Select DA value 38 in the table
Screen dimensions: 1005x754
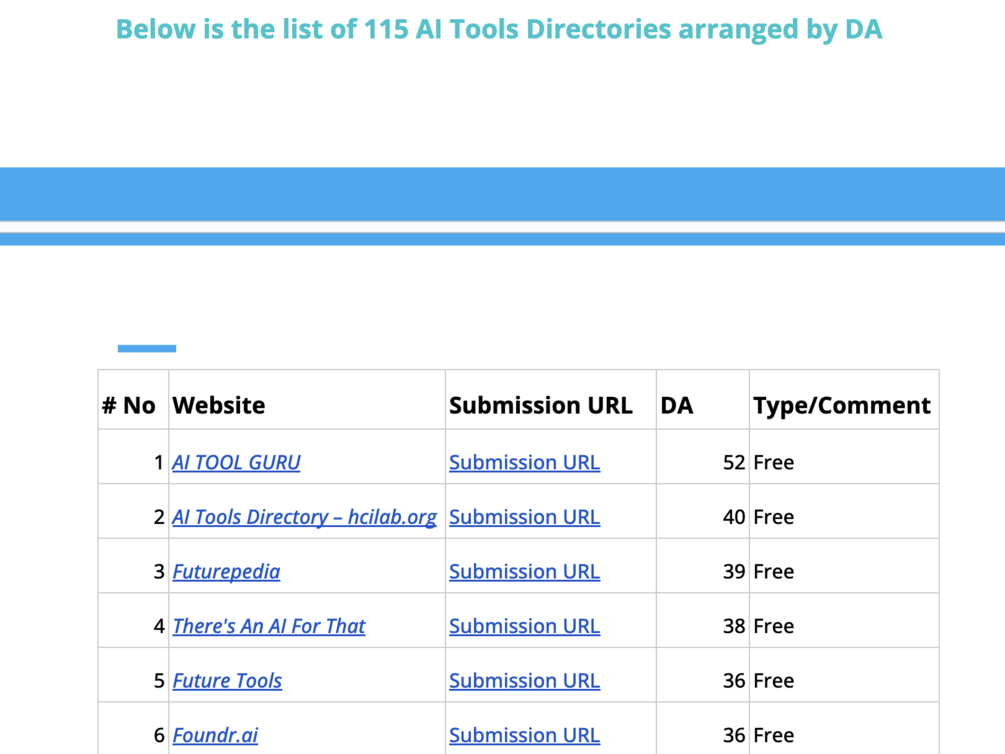[734, 626]
